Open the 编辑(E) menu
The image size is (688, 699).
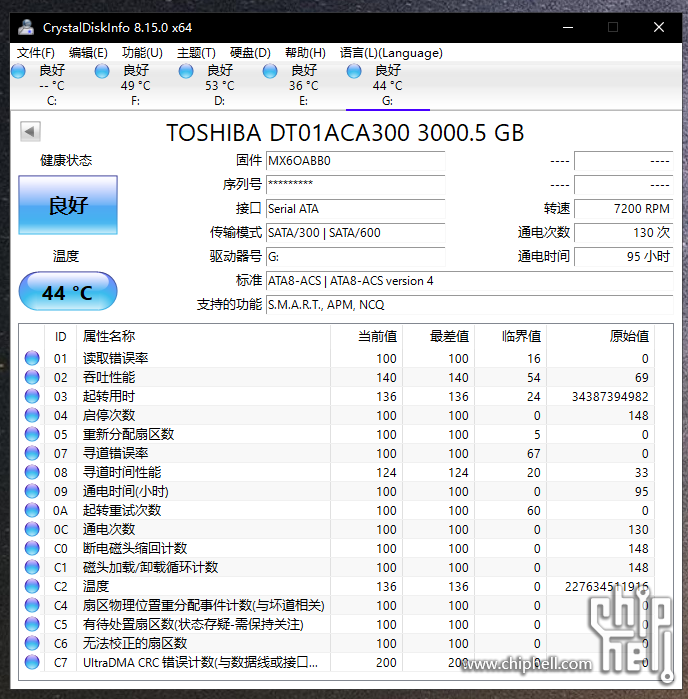(x=88, y=53)
